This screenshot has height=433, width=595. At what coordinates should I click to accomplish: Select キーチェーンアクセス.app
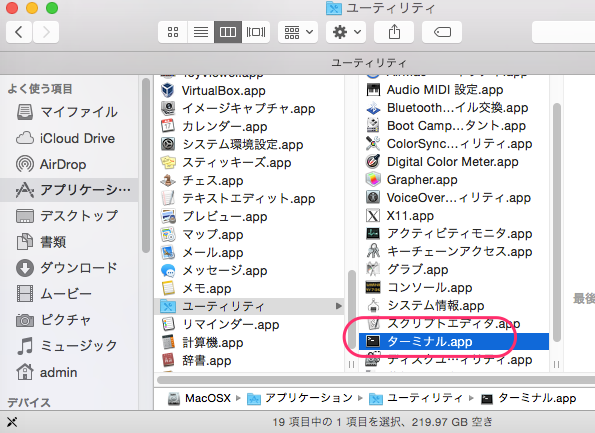click(x=454, y=252)
